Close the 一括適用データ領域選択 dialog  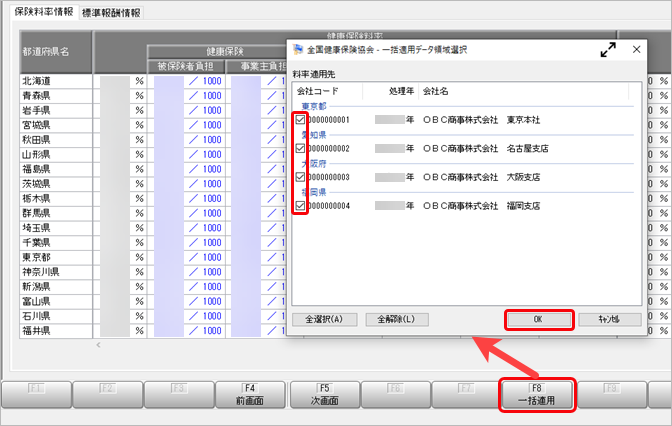click(x=636, y=50)
